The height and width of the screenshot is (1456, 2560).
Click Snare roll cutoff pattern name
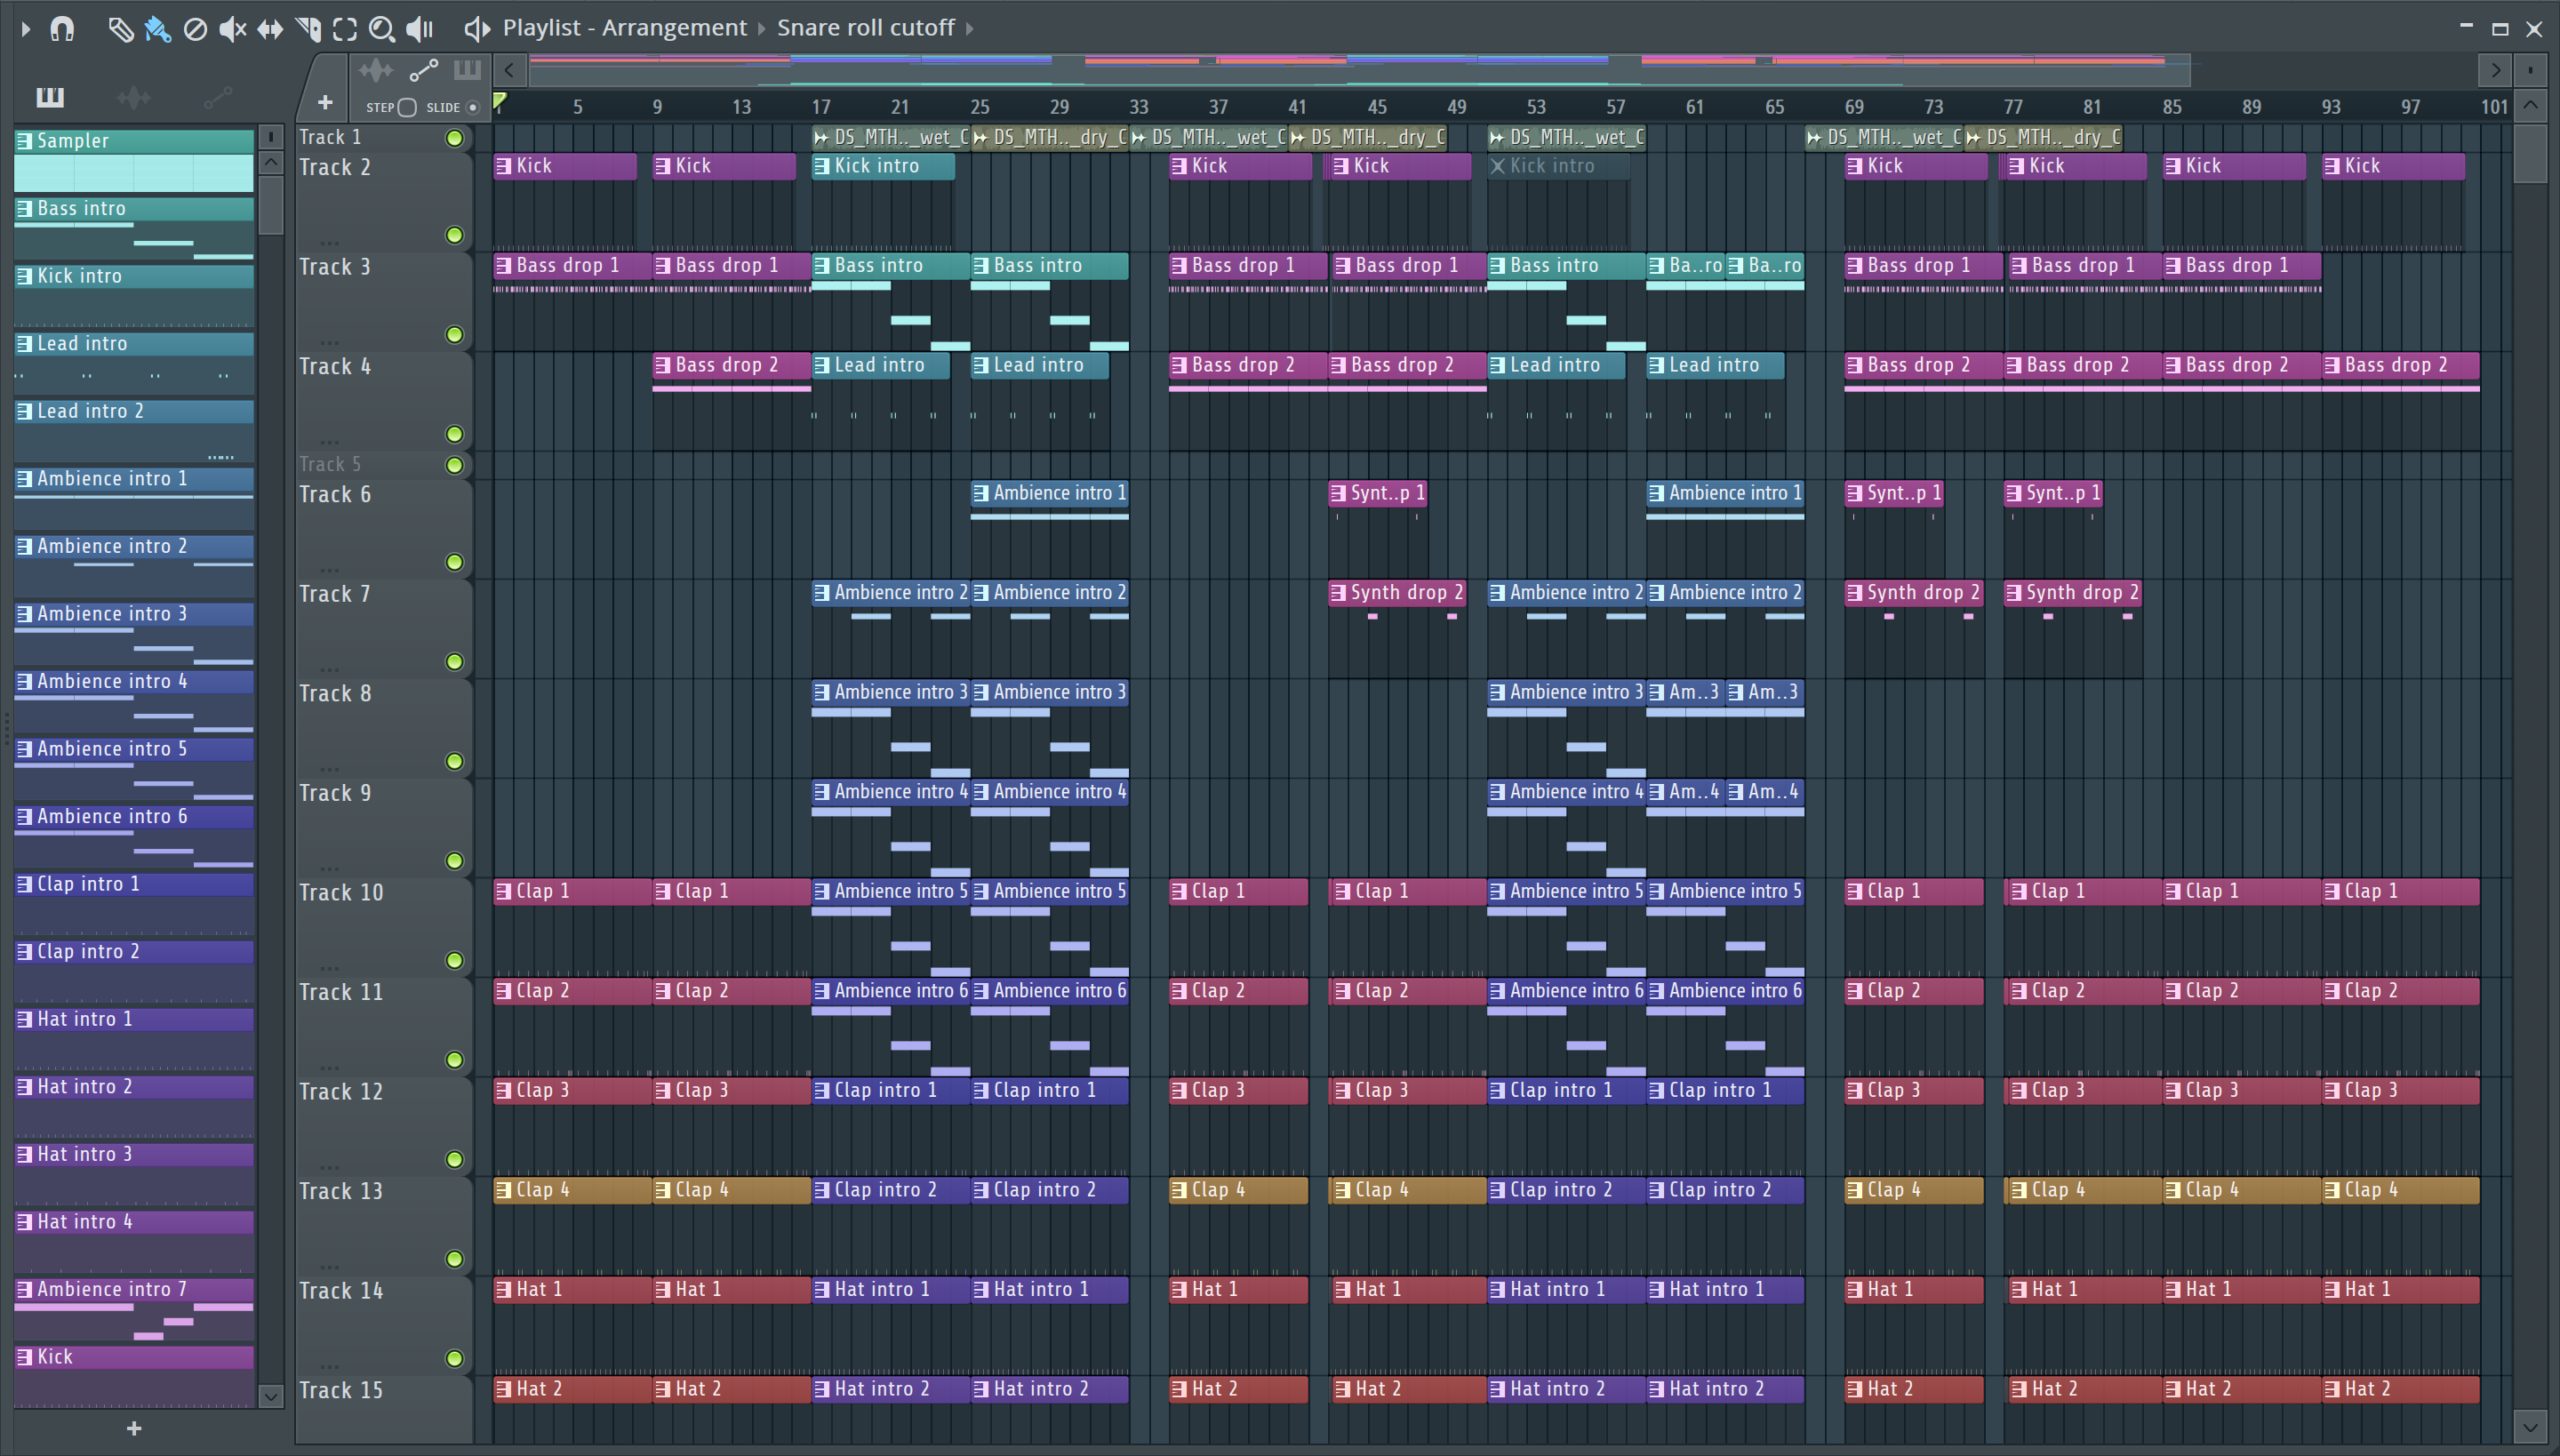coord(865,28)
